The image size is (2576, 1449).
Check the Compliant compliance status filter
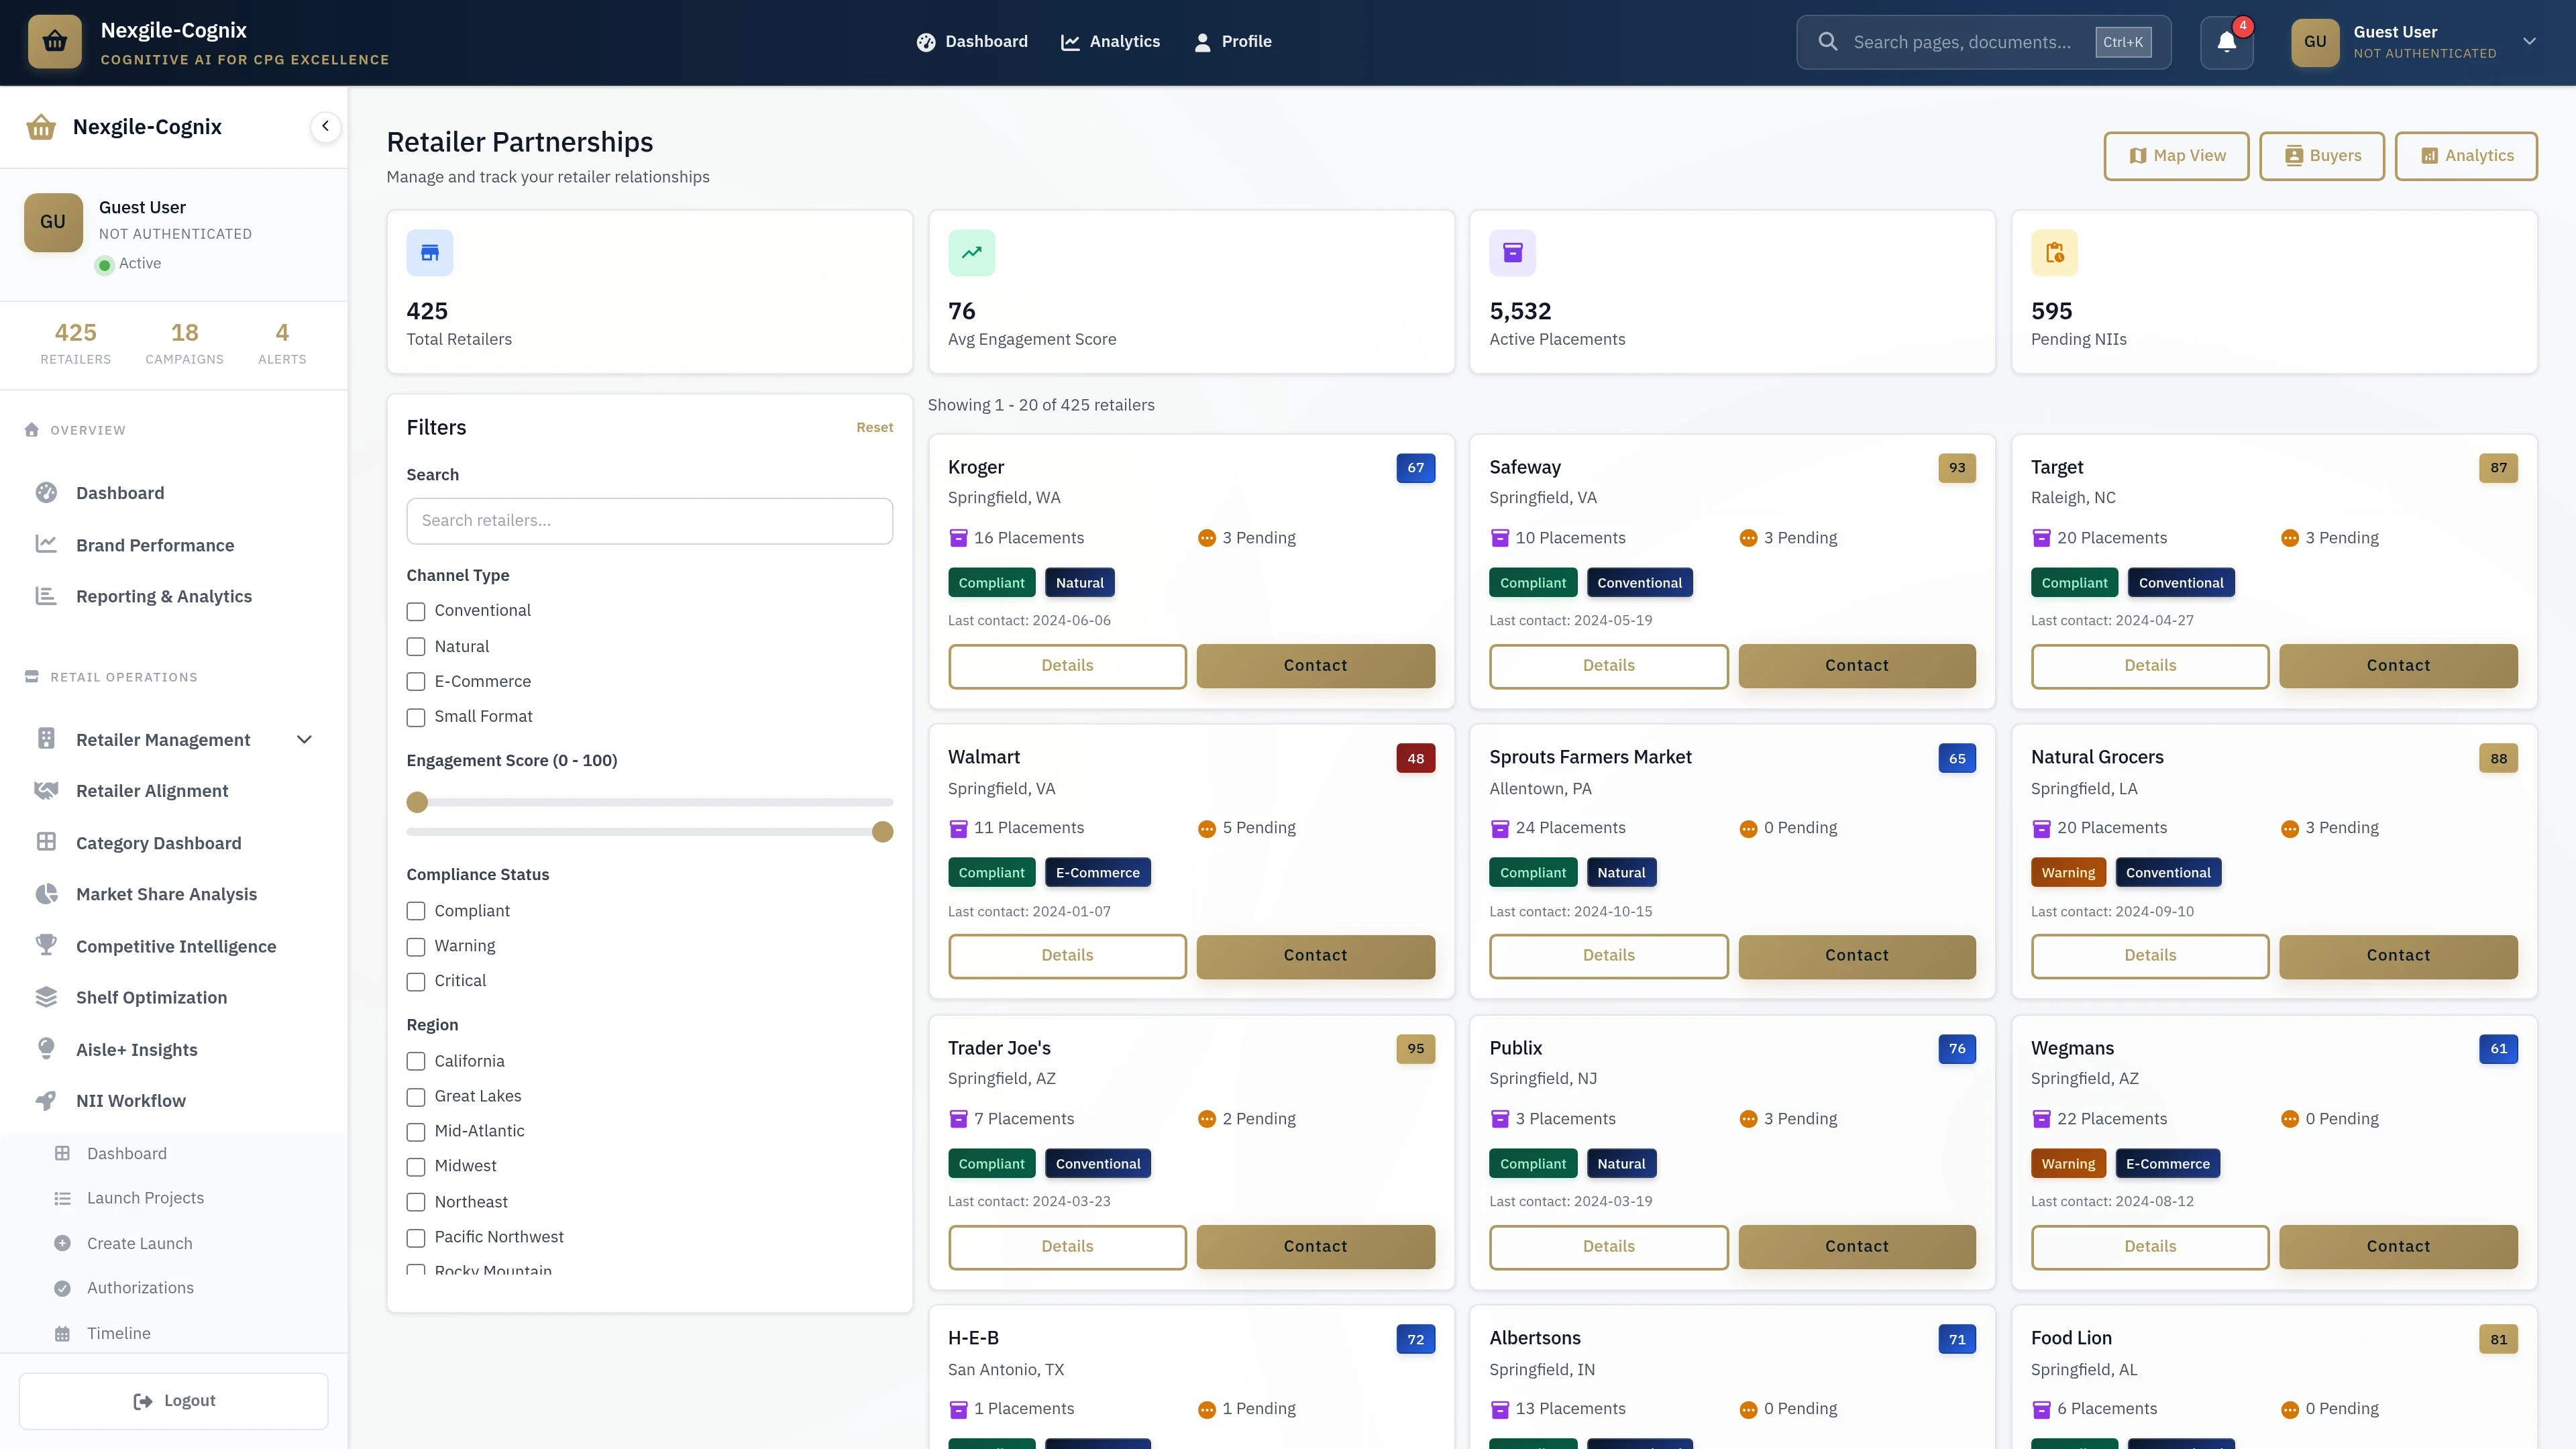[416, 911]
